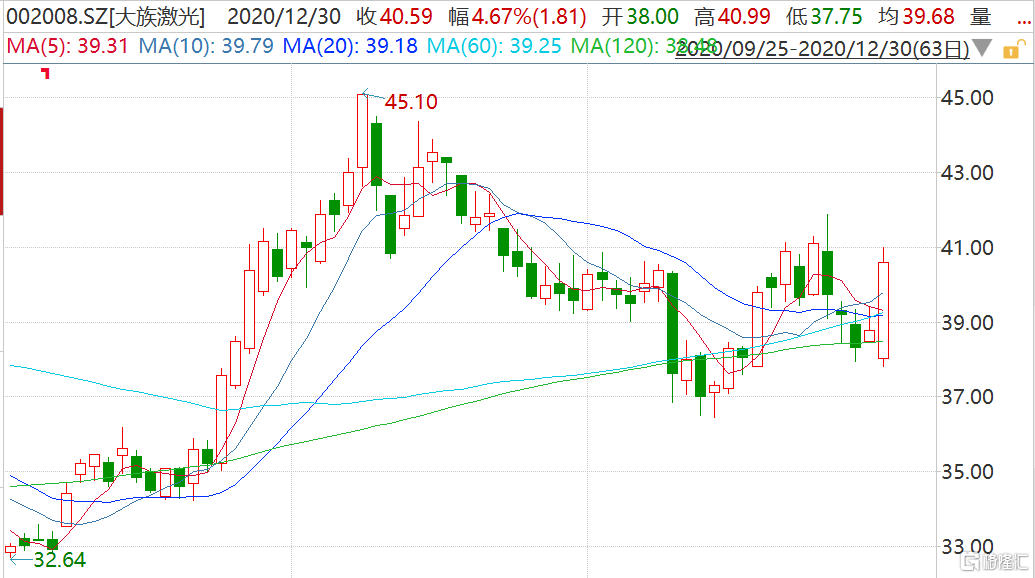This screenshot has width=1035, height=578.
Task: Click the MA(5): 39.31 indicator label
Action: 67,46
